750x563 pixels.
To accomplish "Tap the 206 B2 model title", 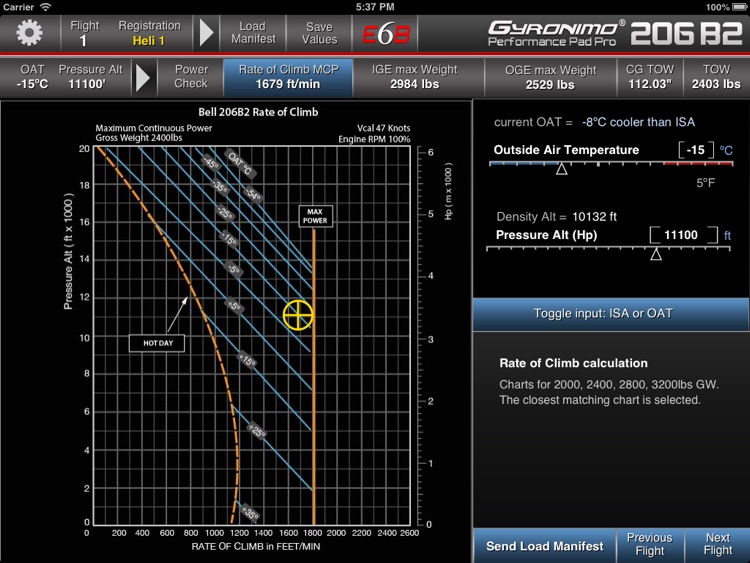I will (x=686, y=33).
